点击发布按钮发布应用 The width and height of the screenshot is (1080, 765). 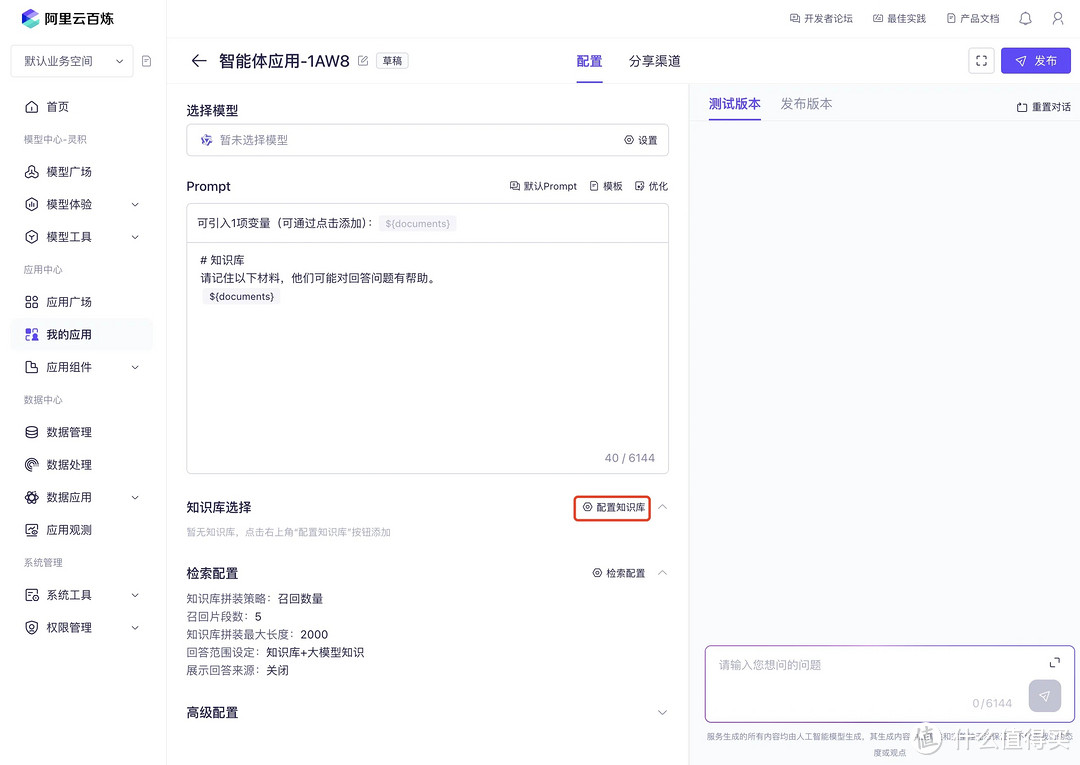coord(1036,60)
